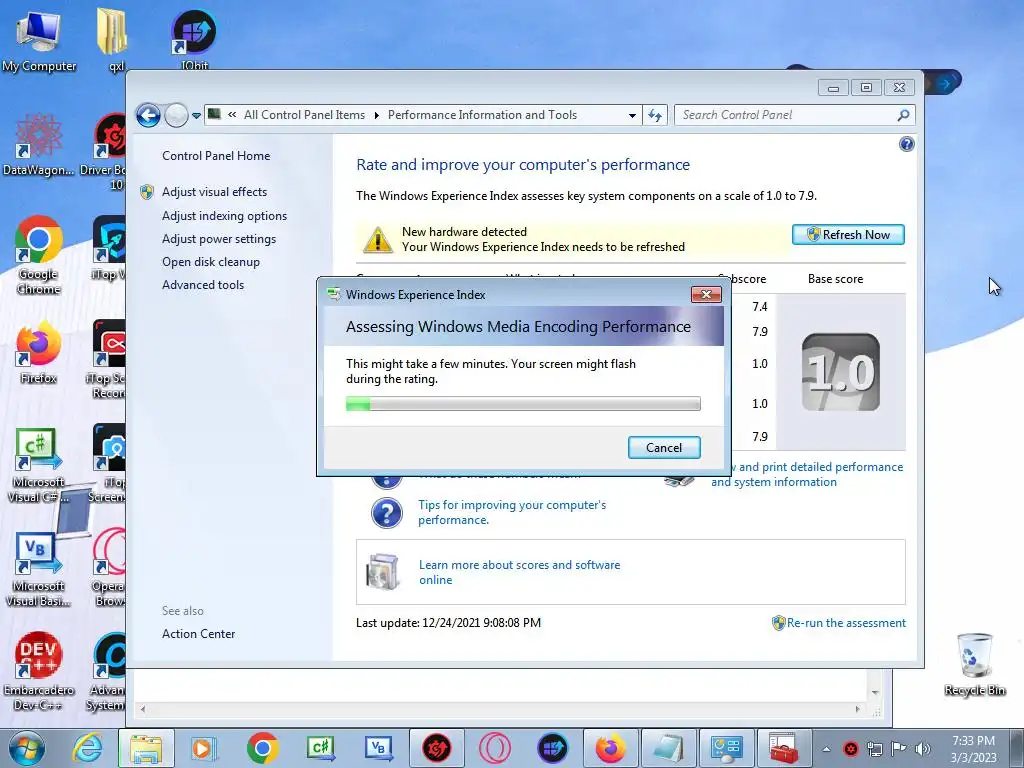1024x768 pixels.
Task: Click the 1.0 base score badge
Action: tap(840, 372)
